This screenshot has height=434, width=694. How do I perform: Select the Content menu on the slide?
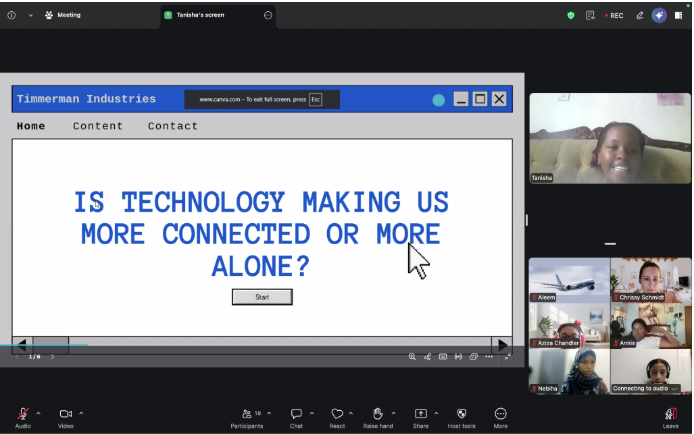pyautogui.click(x=98, y=126)
